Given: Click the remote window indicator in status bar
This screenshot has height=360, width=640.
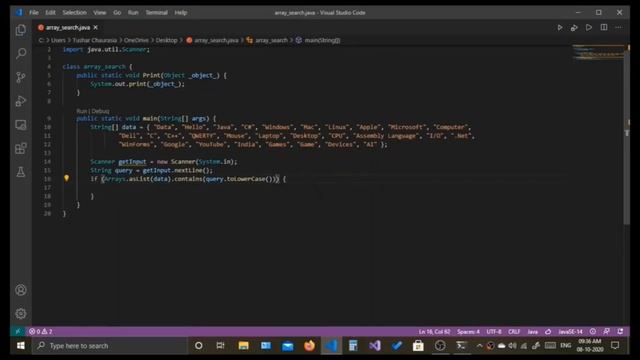Looking at the screenshot, I should pos(17,331).
